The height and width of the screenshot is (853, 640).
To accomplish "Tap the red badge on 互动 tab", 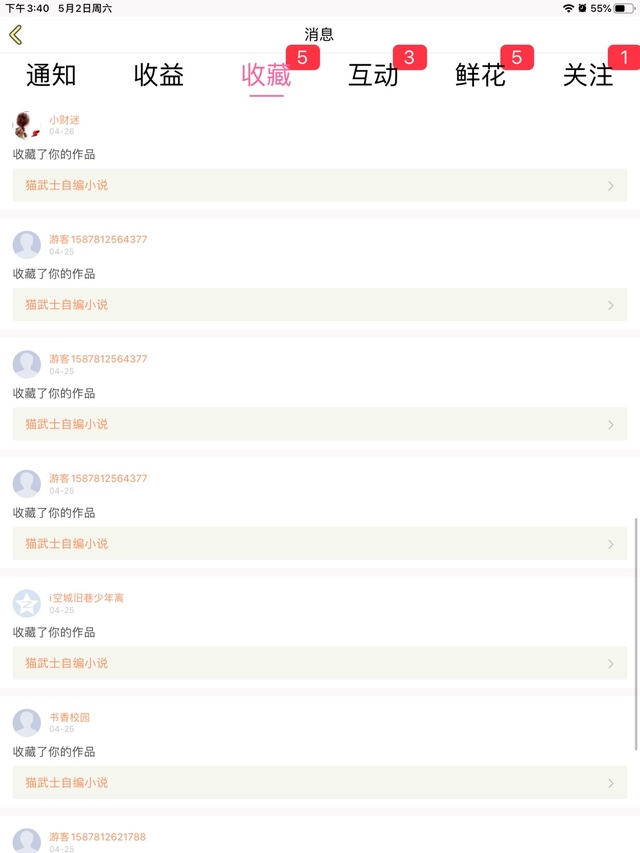I will tap(409, 58).
